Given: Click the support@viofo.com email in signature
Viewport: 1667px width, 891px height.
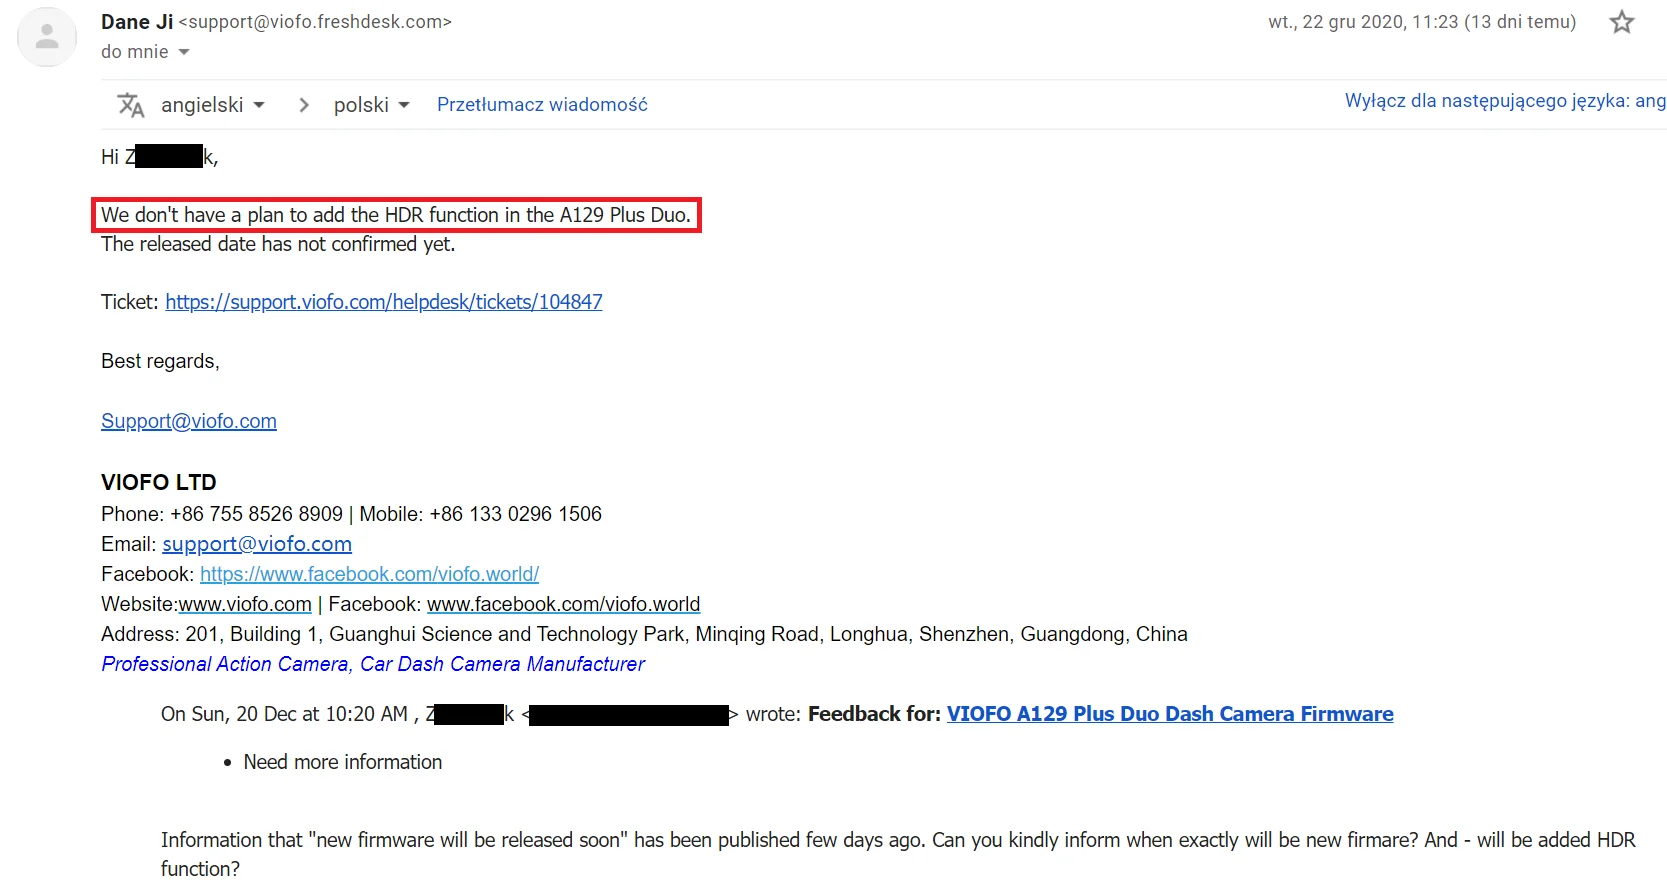Looking at the screenshot, I should [257, 544].
